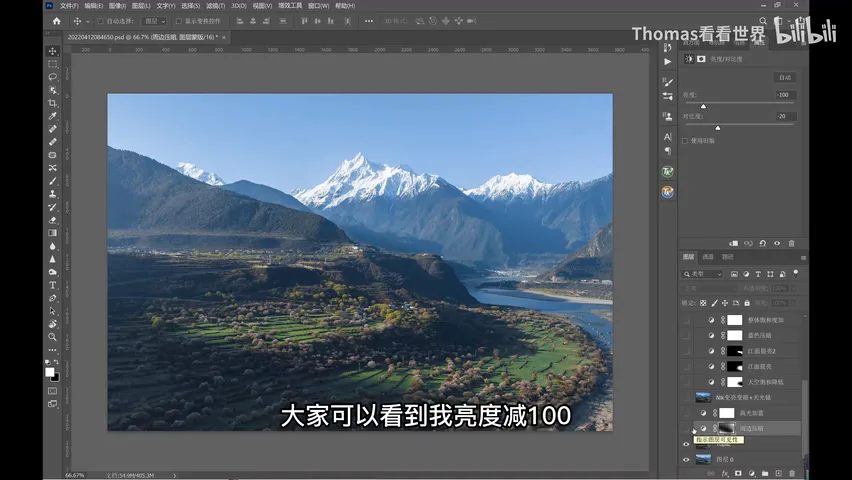
Task: Switch to the 通道 tab
Action: (708, 257)
